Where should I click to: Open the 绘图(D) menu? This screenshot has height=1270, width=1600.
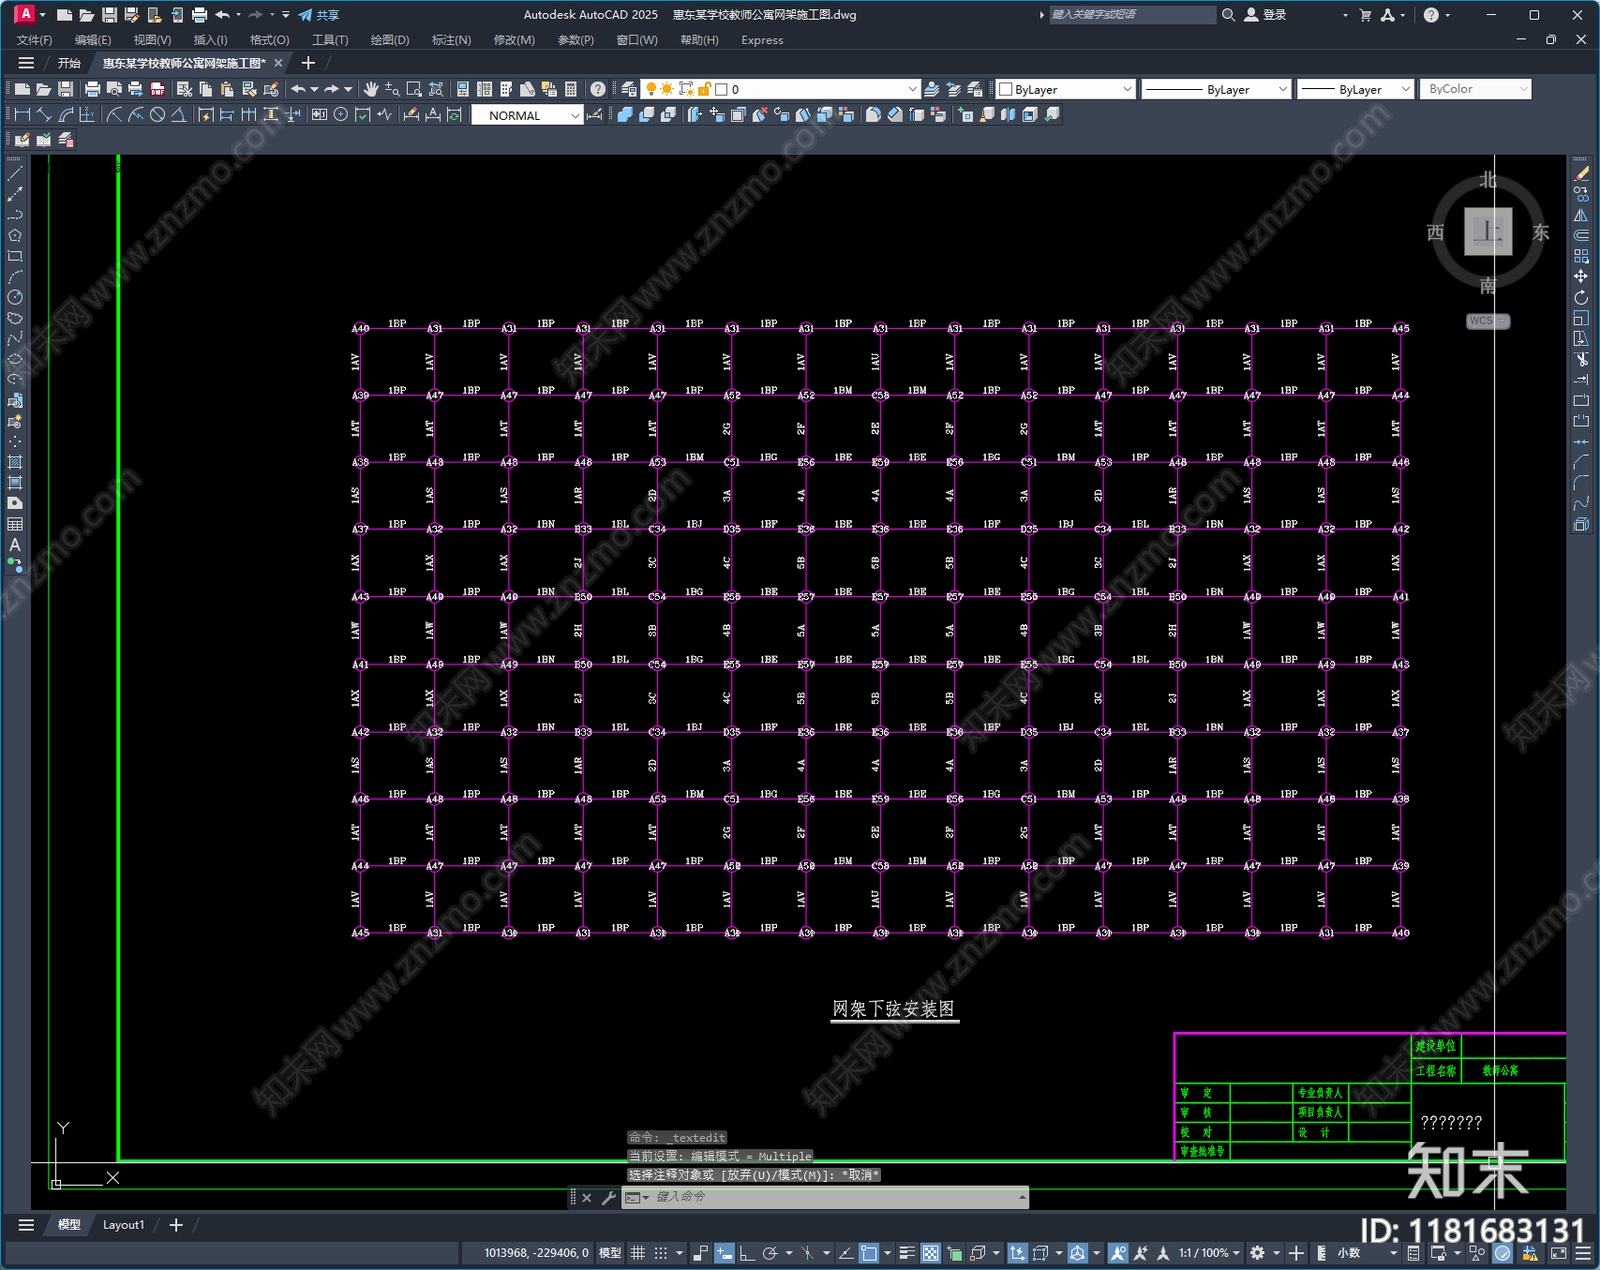click(390, 40)
